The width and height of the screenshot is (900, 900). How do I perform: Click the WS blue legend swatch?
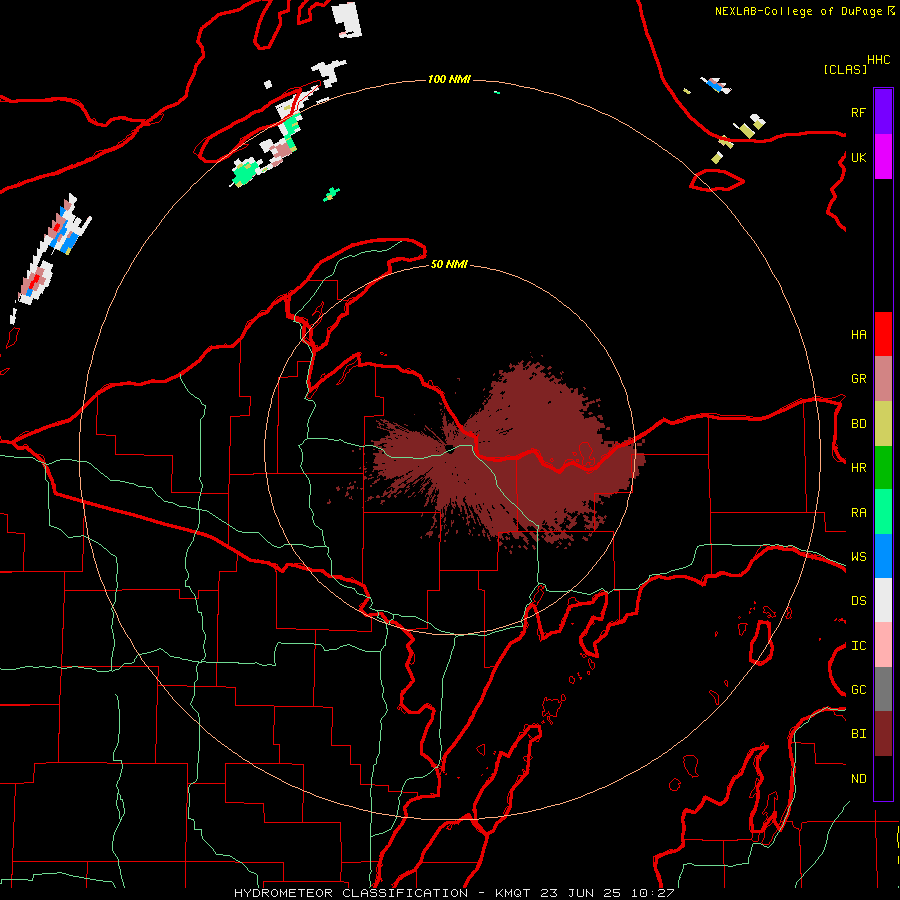pos(883,556)
